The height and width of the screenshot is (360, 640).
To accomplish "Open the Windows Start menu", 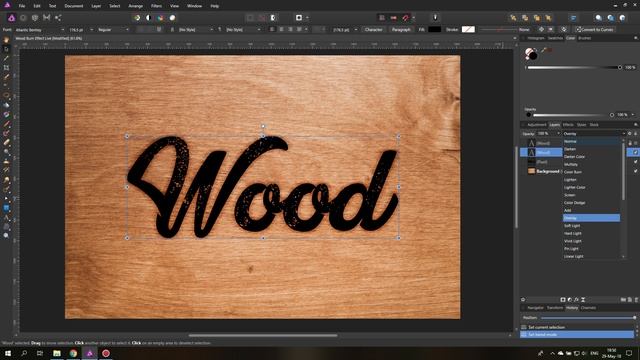I will coord(7,353).
